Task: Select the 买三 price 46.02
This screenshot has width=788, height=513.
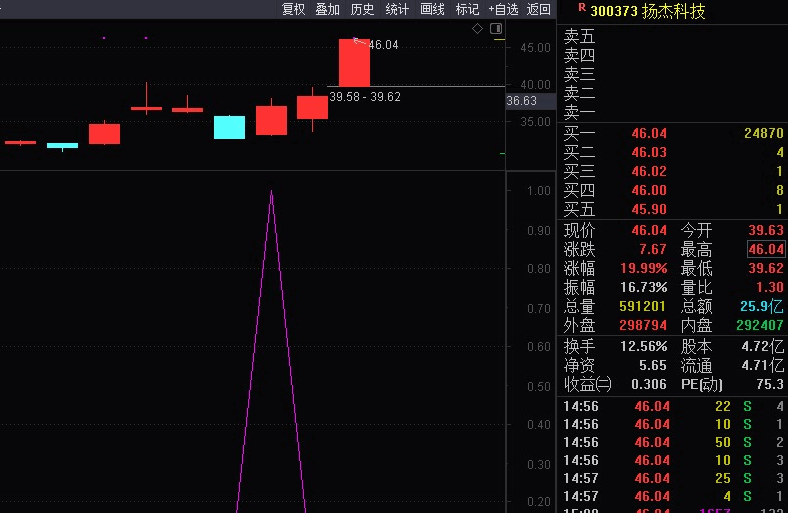Action: (649, 171)
